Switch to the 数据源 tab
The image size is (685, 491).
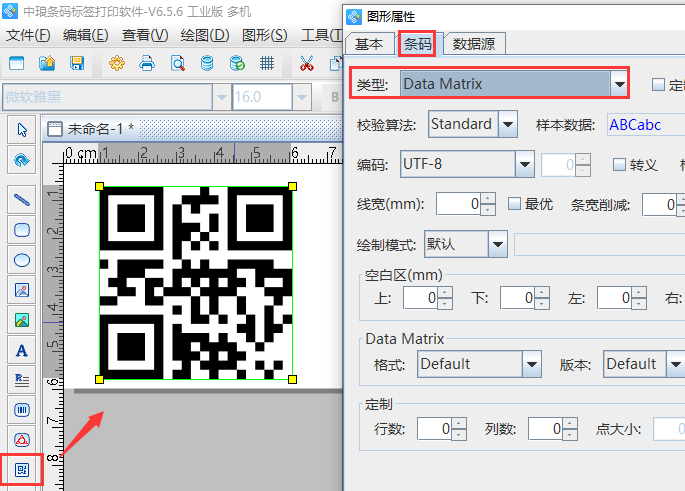point(474,44)
